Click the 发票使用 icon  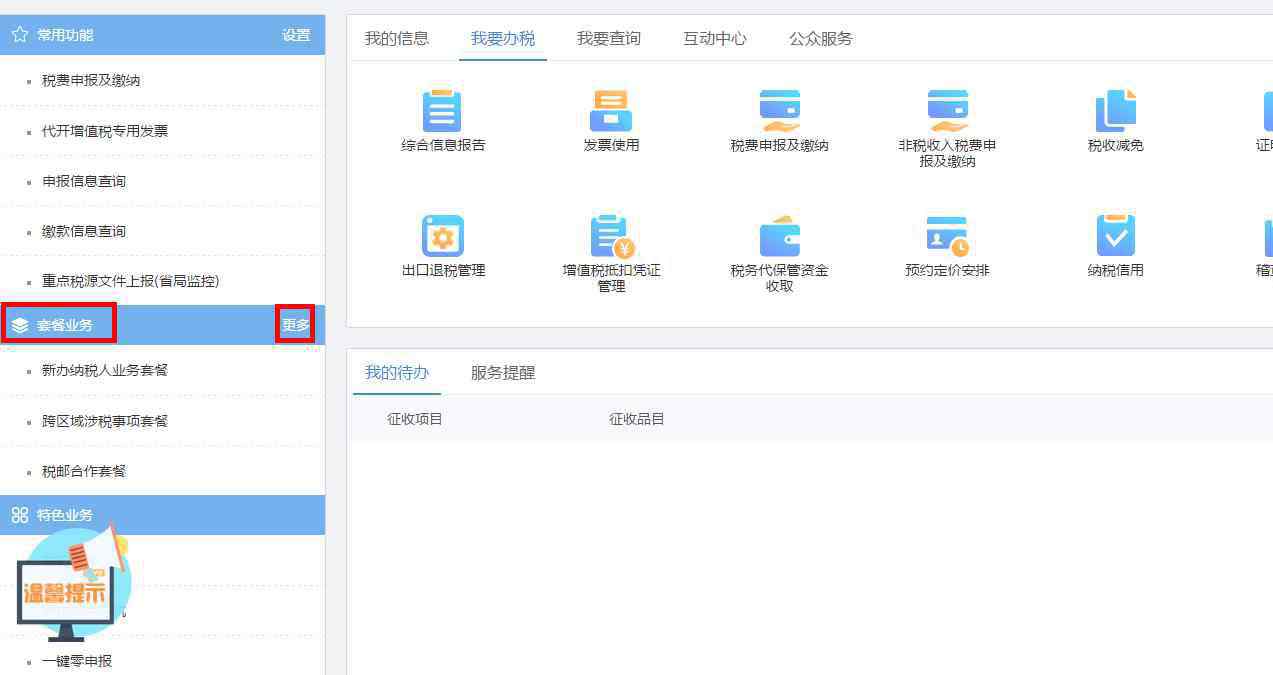click(x=610, y=111)
